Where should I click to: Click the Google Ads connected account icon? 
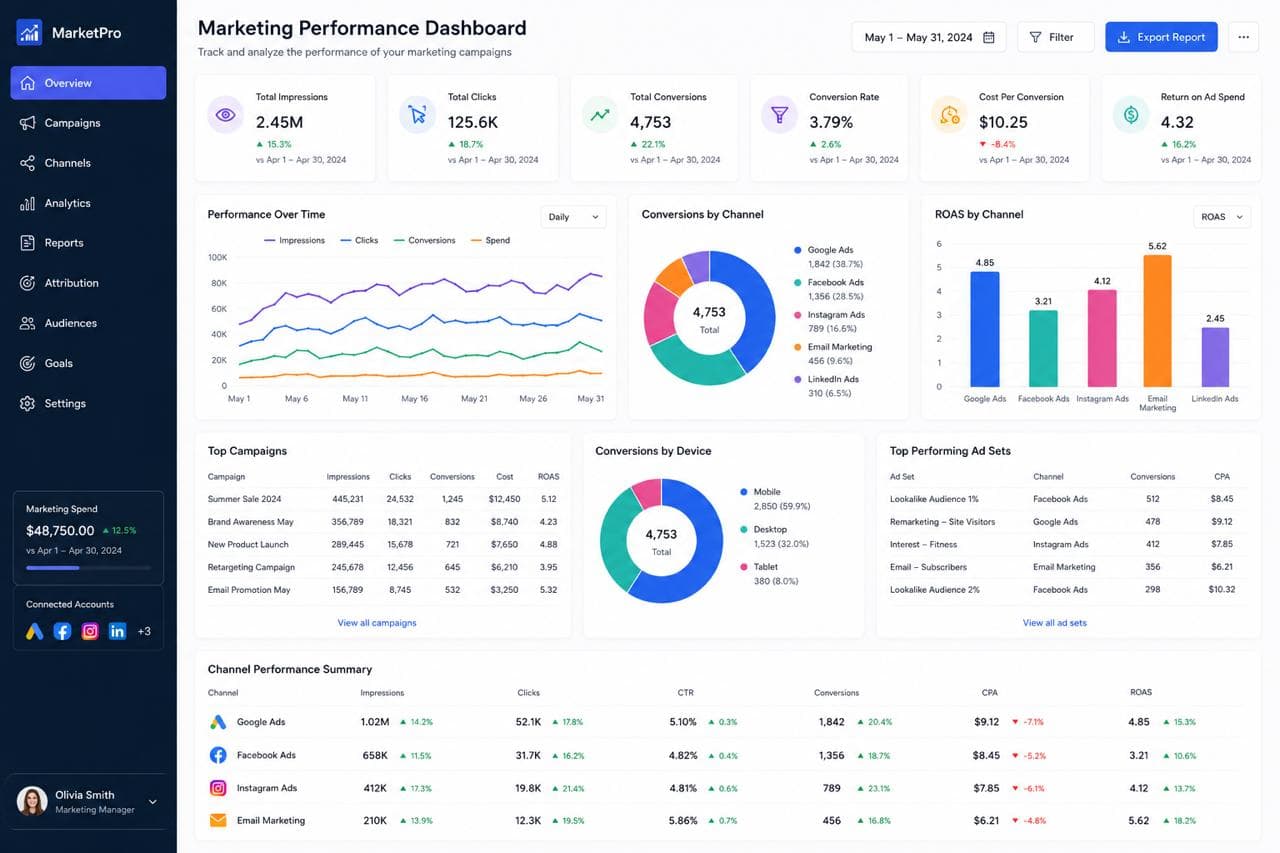pyautogui.click(x=35, y=631)
